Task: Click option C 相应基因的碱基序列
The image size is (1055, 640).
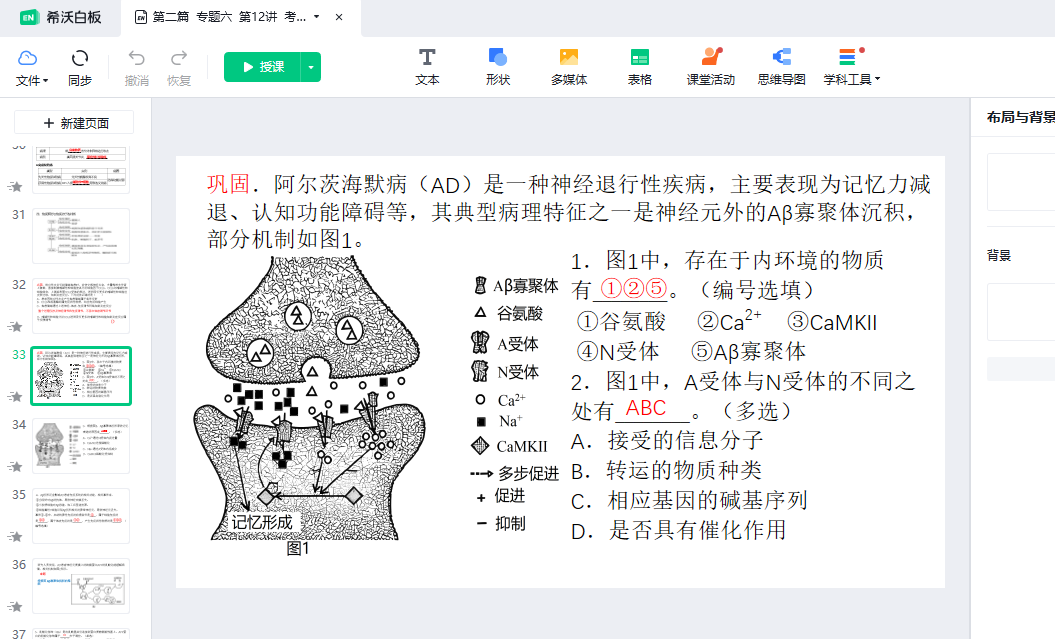Action: point(689,501)
